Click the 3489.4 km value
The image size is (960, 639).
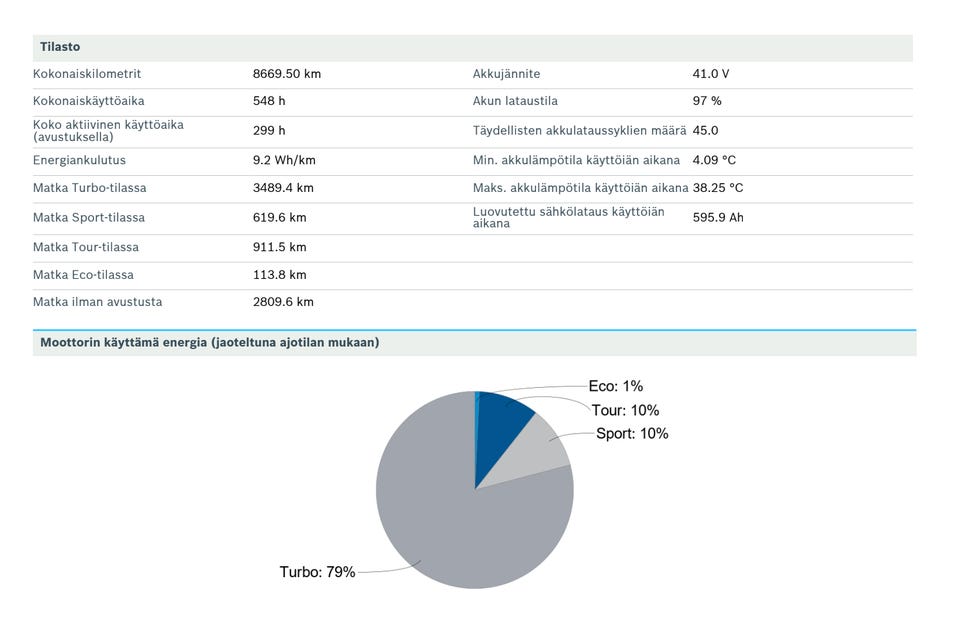(x=283, y=188)
